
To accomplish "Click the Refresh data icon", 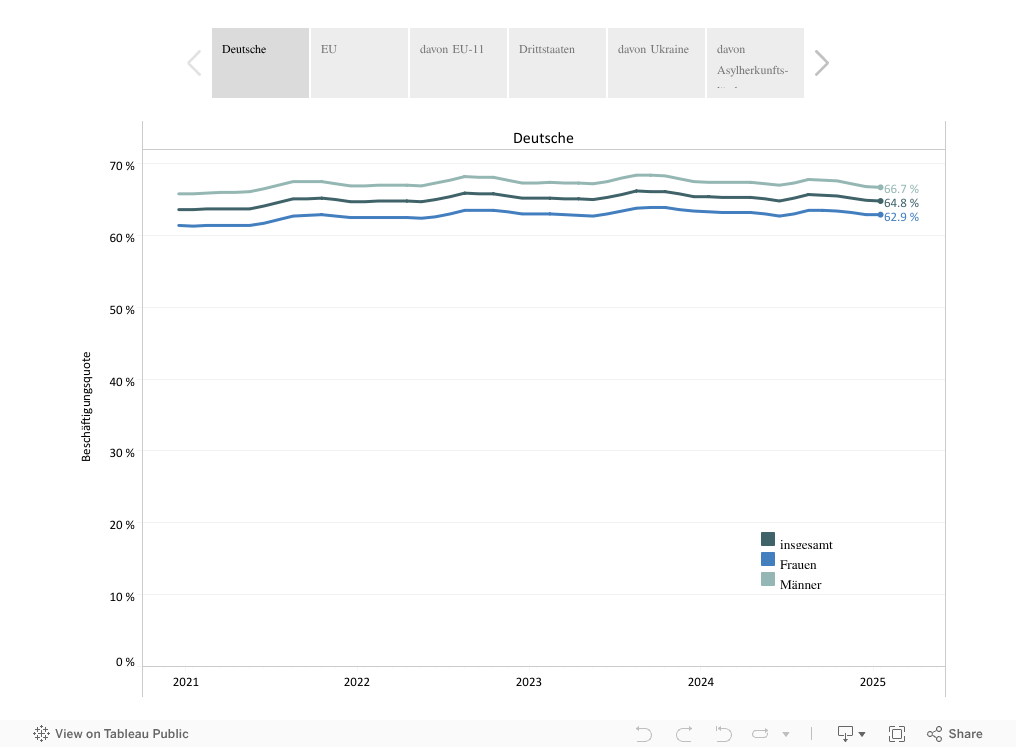I will [x=761, y=734].
